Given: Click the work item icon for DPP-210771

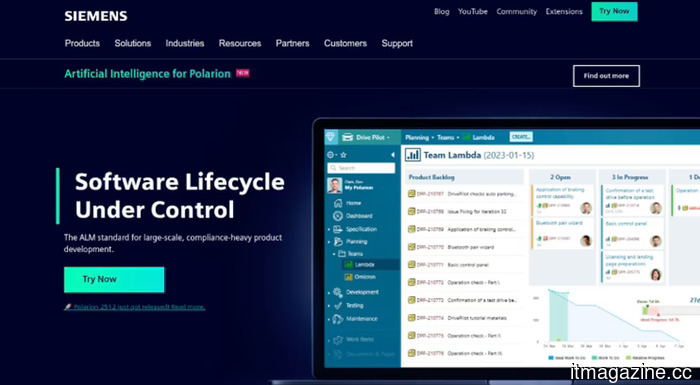Looking at the screenshot, I should tap(411, 264).
